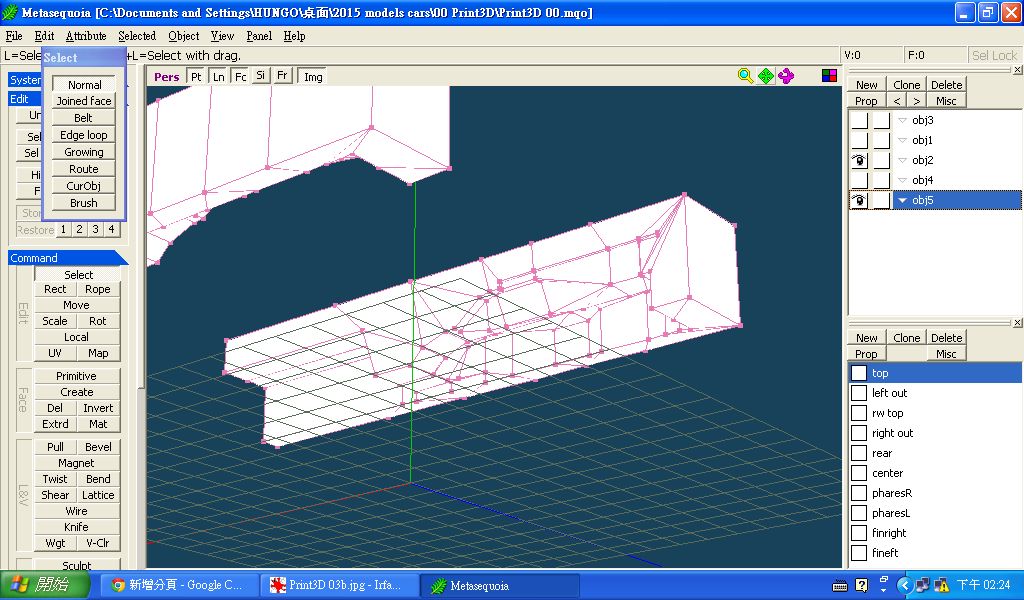Open the Attribute menu
This screenshot has height=600, width=1024.
coord(86,36)
